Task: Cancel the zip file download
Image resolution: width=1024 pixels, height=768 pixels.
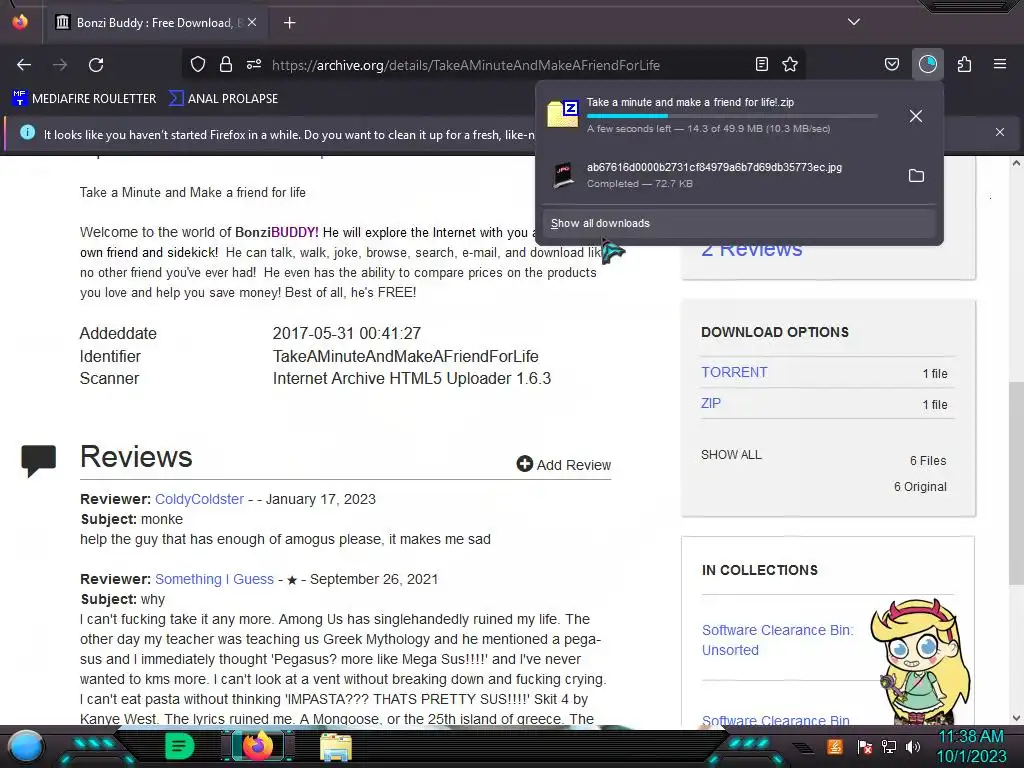Action: 916,116
